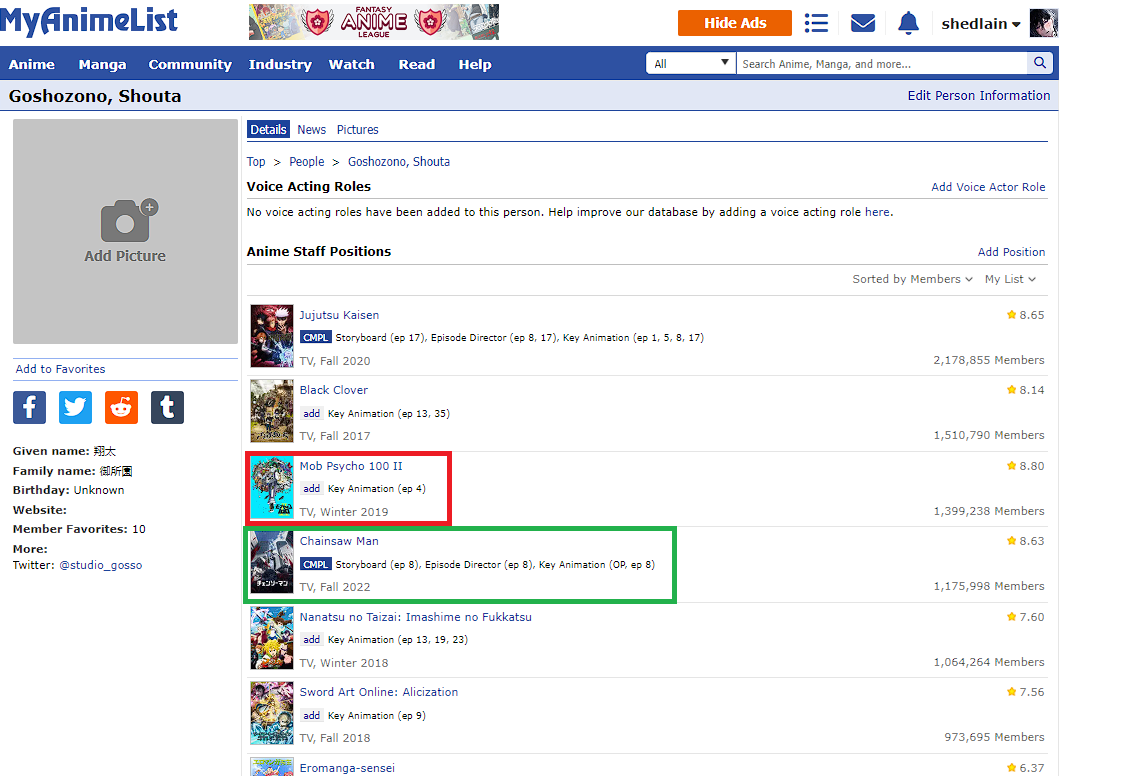Switch to the Pictures tab
The width and height of the screenshot is (1139, 776).
[x=357, y=129]
